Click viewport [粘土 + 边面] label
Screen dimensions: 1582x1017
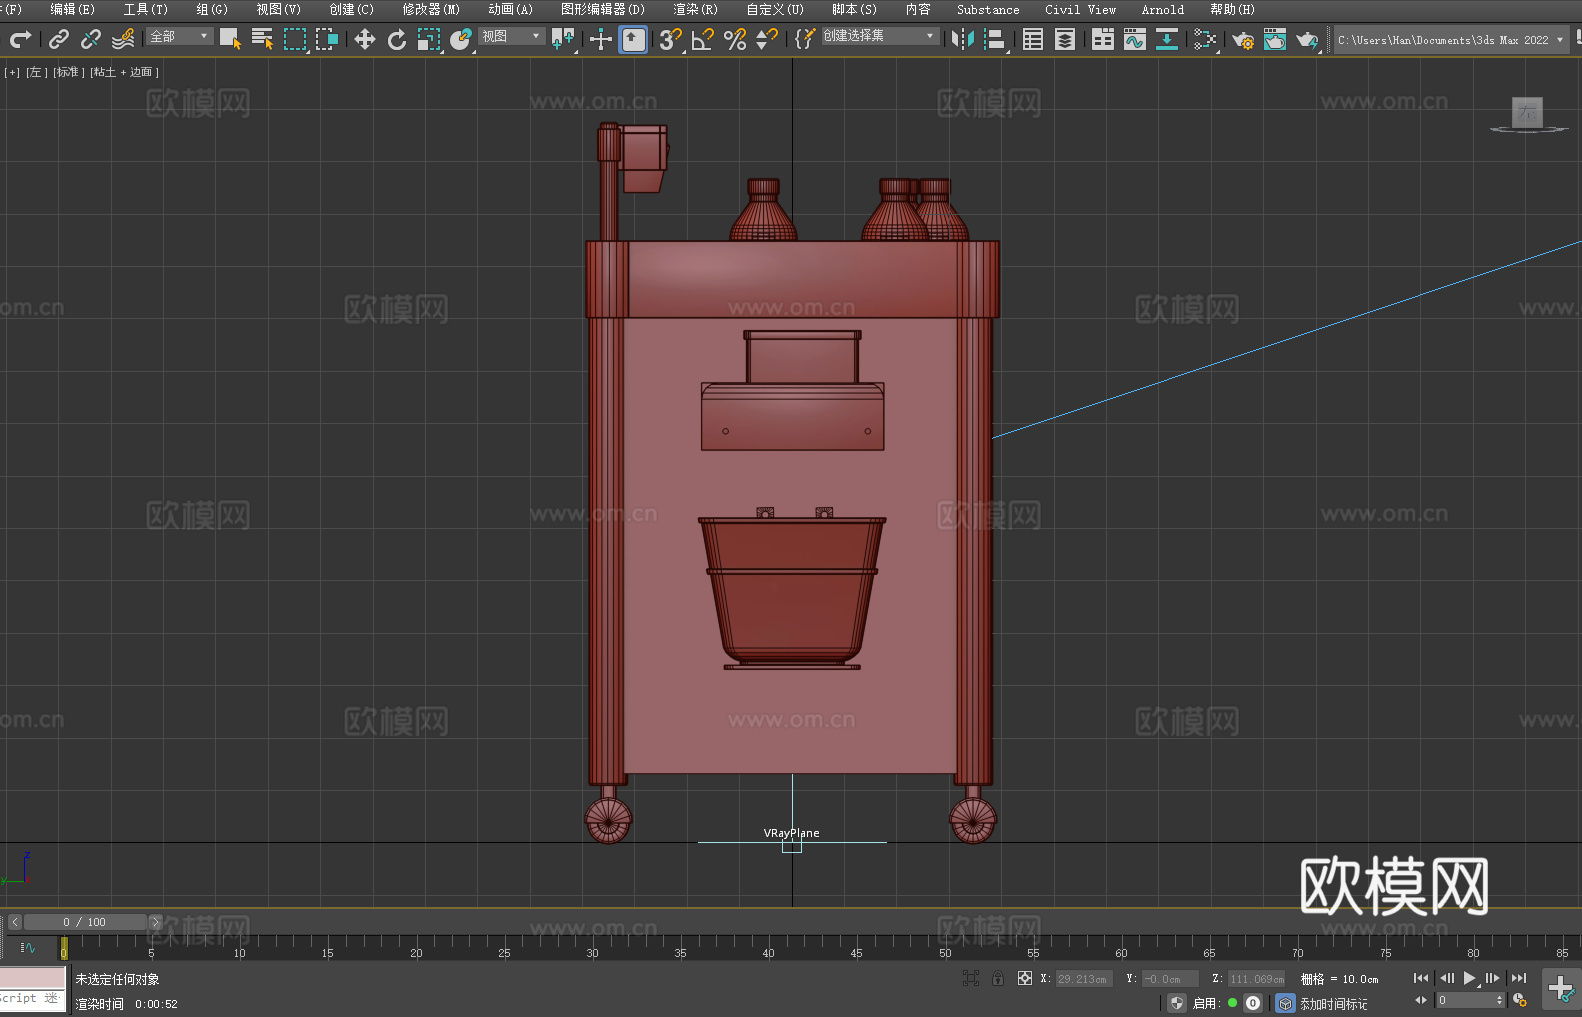coord(124,72)
